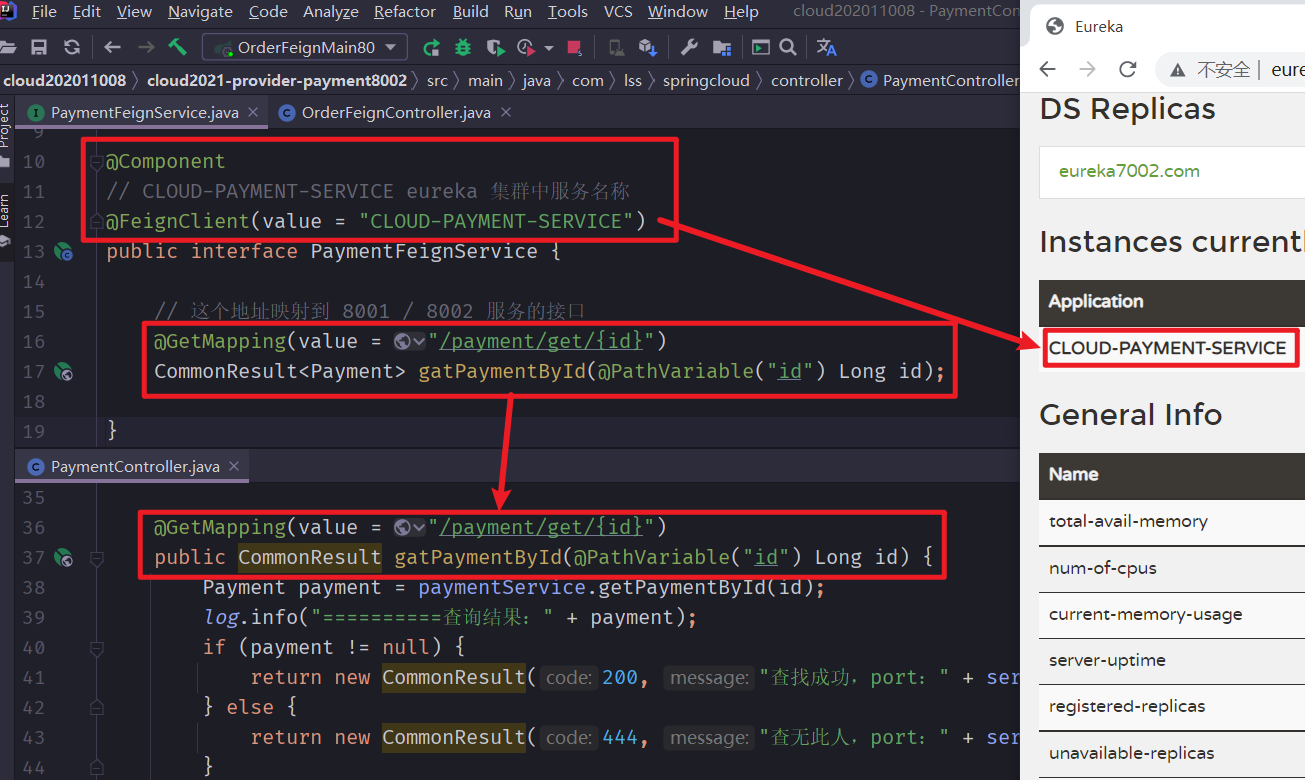The image size is (1305, 780).
Task: Open IDE settings with the wrench icon
Action: click(x=689, y=47)
